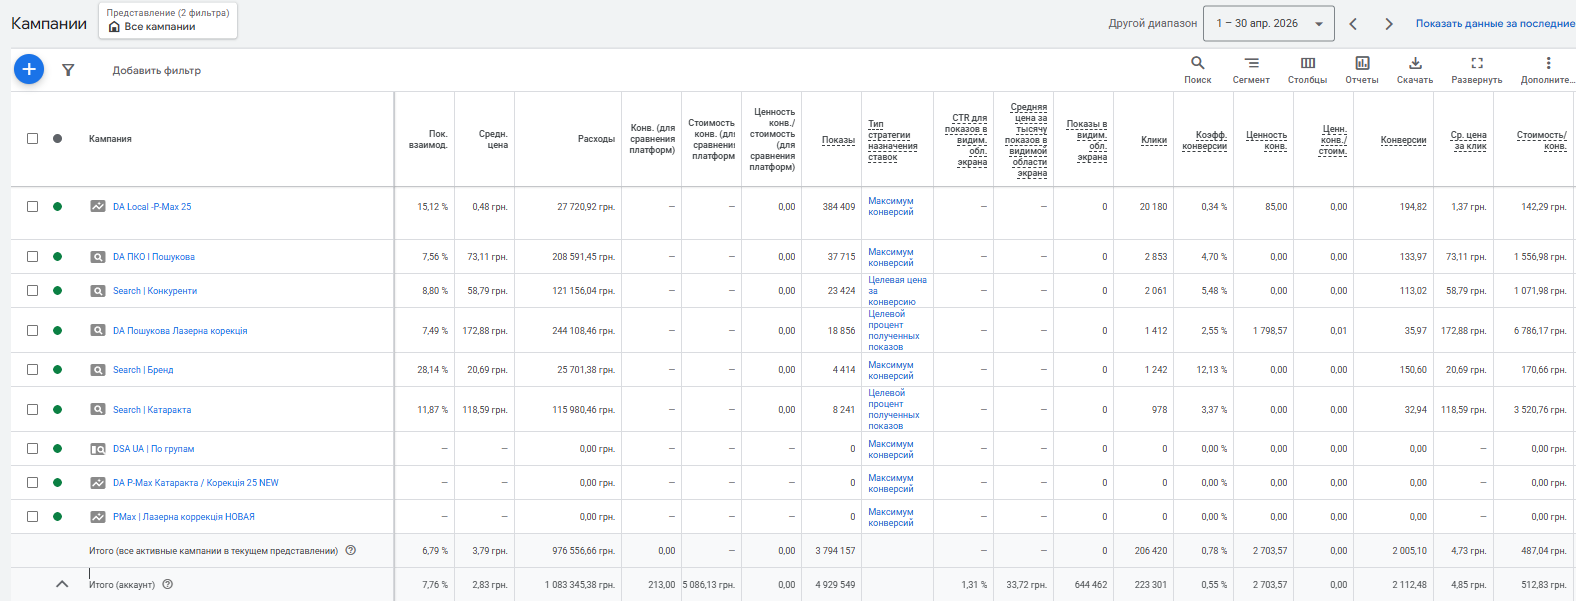Sort by the Показы column header
1576x601 pixels.
(838, 140)
